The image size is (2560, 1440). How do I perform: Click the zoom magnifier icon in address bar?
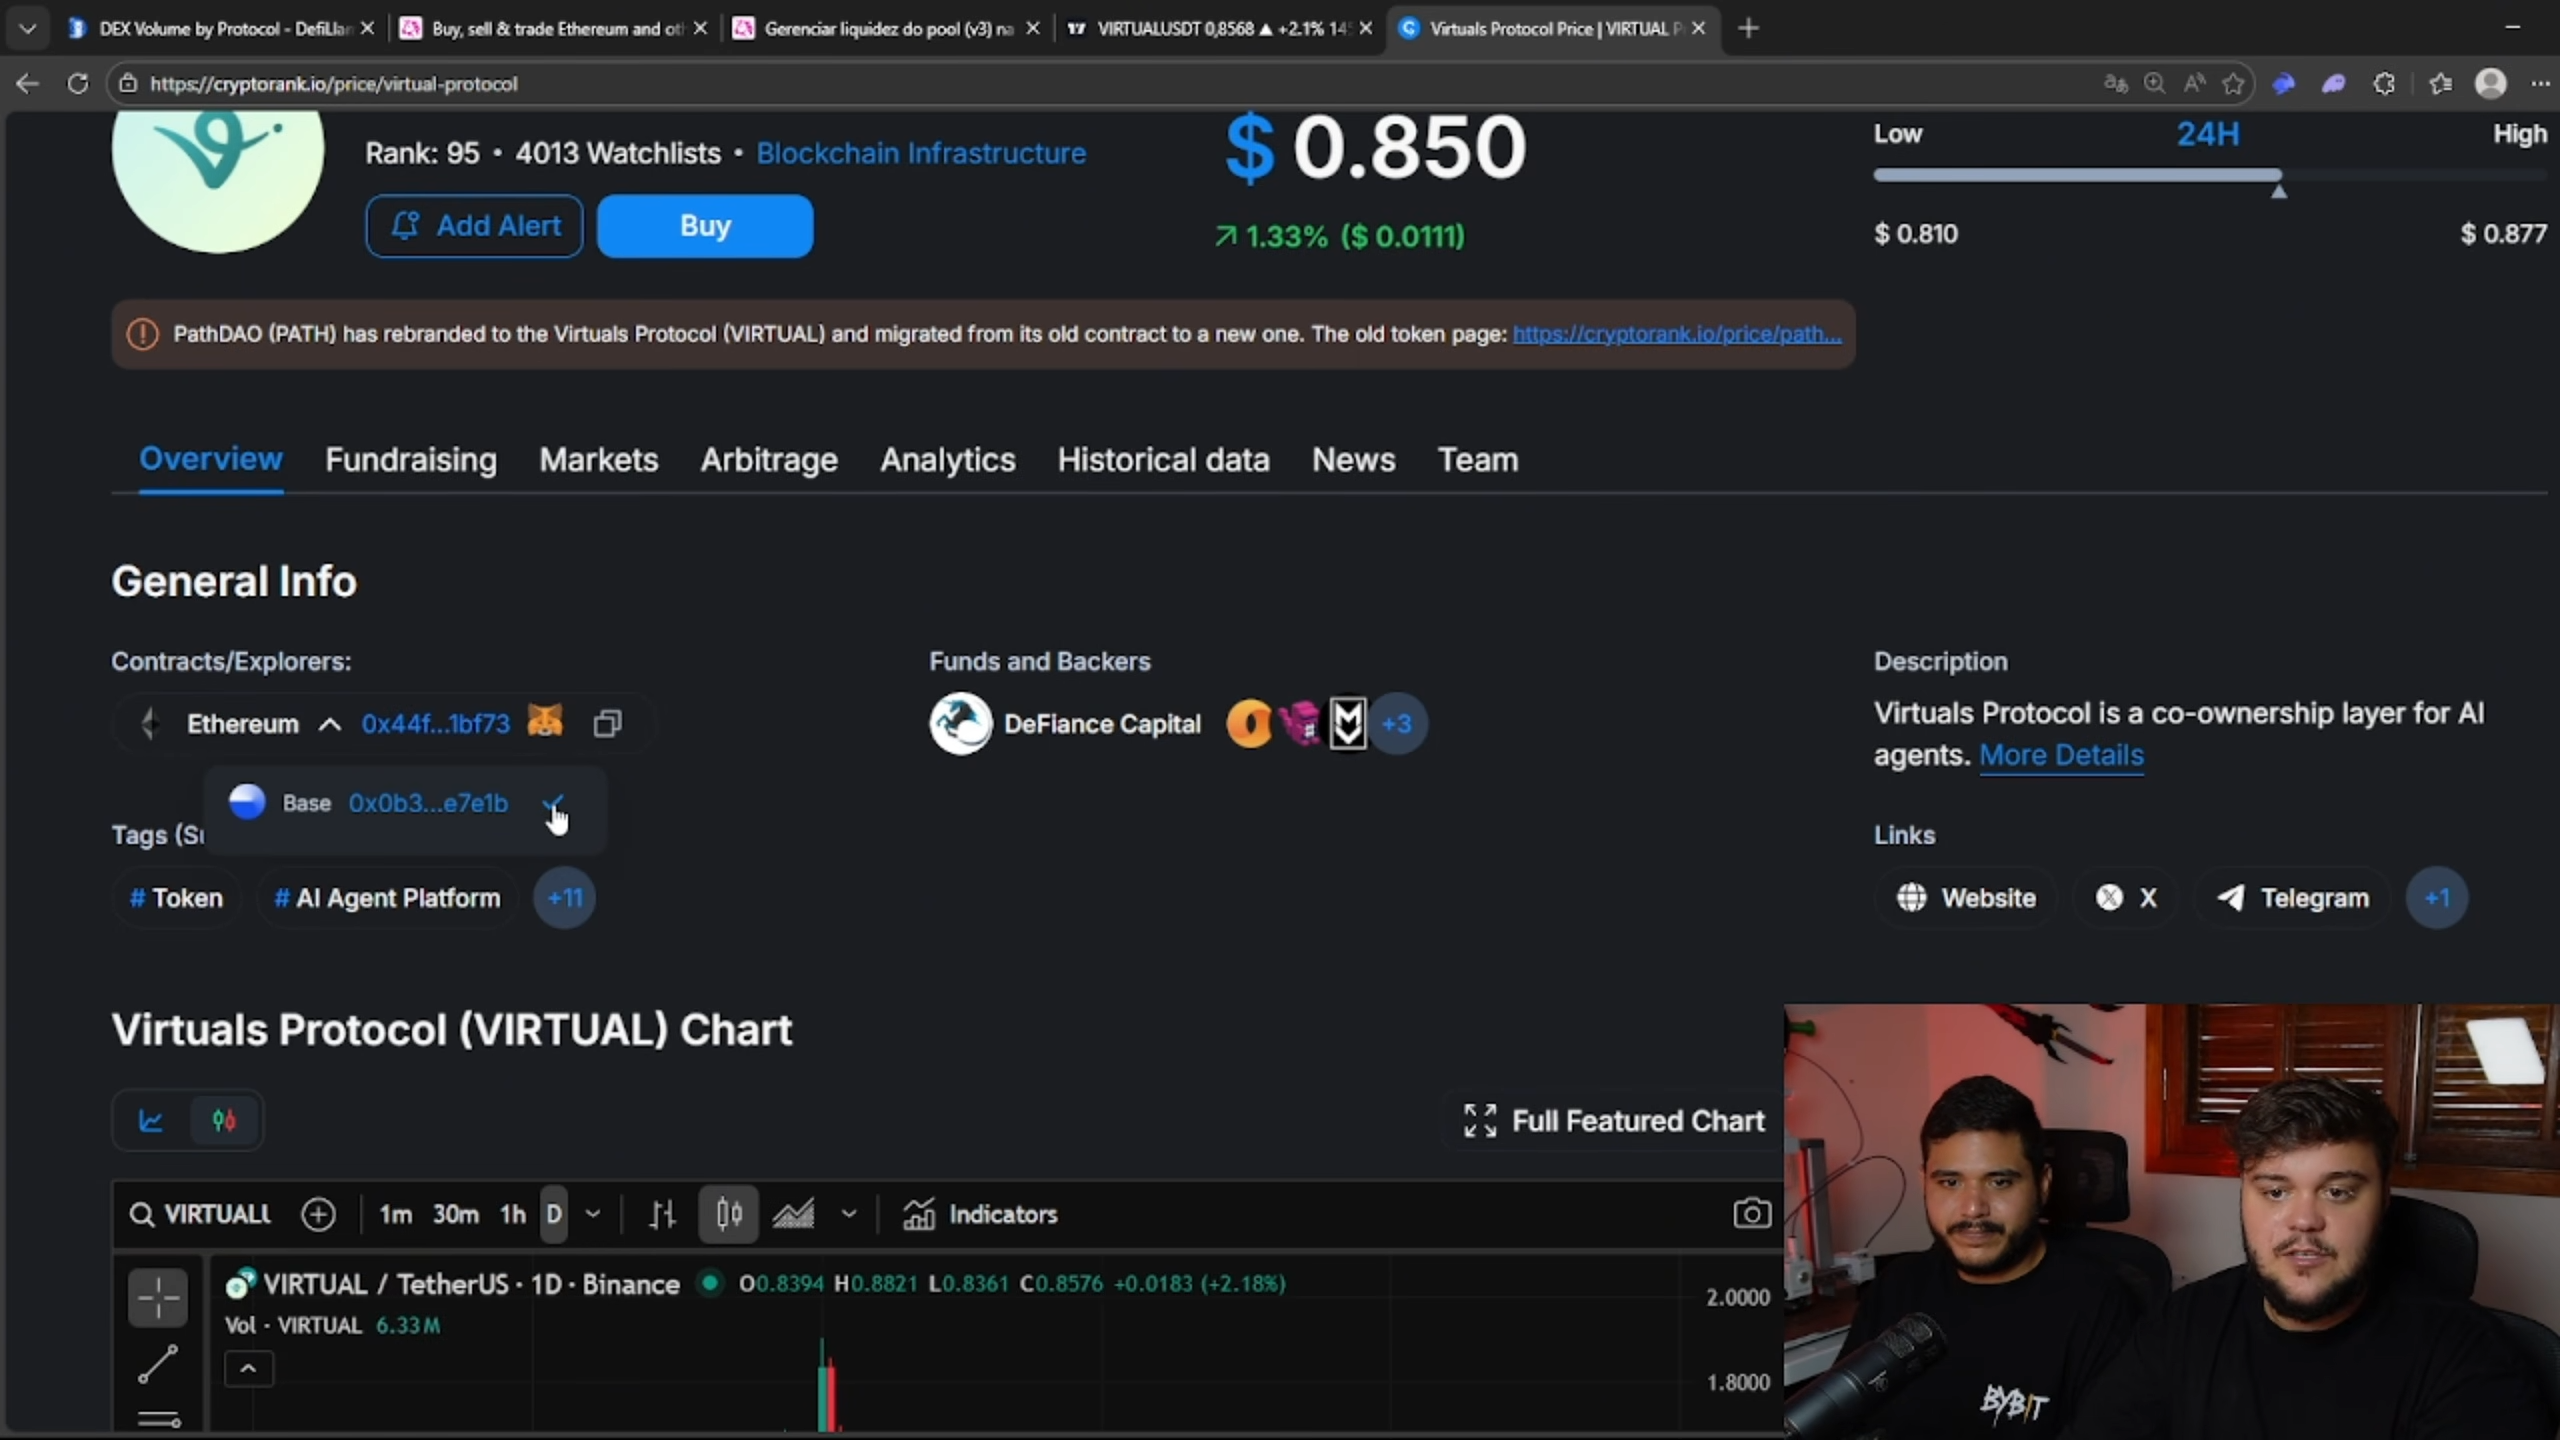2154,84
